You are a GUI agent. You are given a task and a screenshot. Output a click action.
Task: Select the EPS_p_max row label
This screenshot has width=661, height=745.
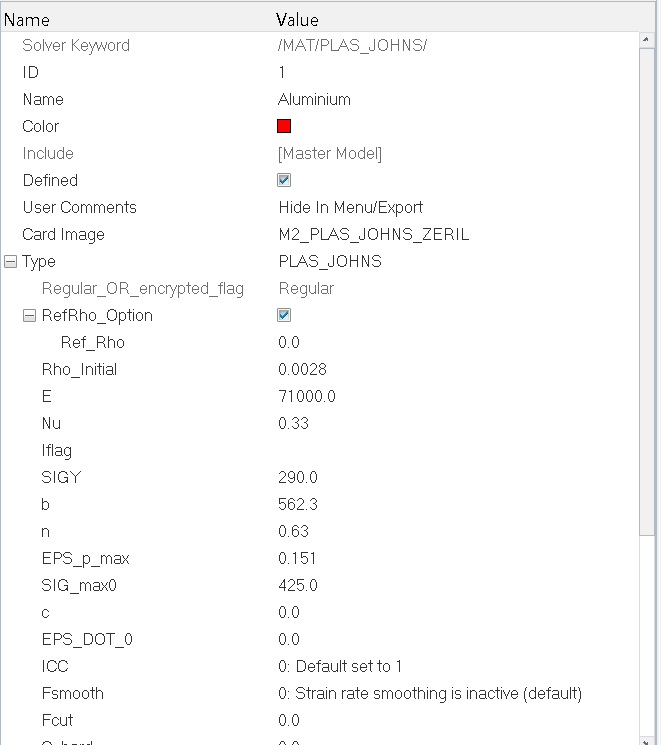pos(86,558)
